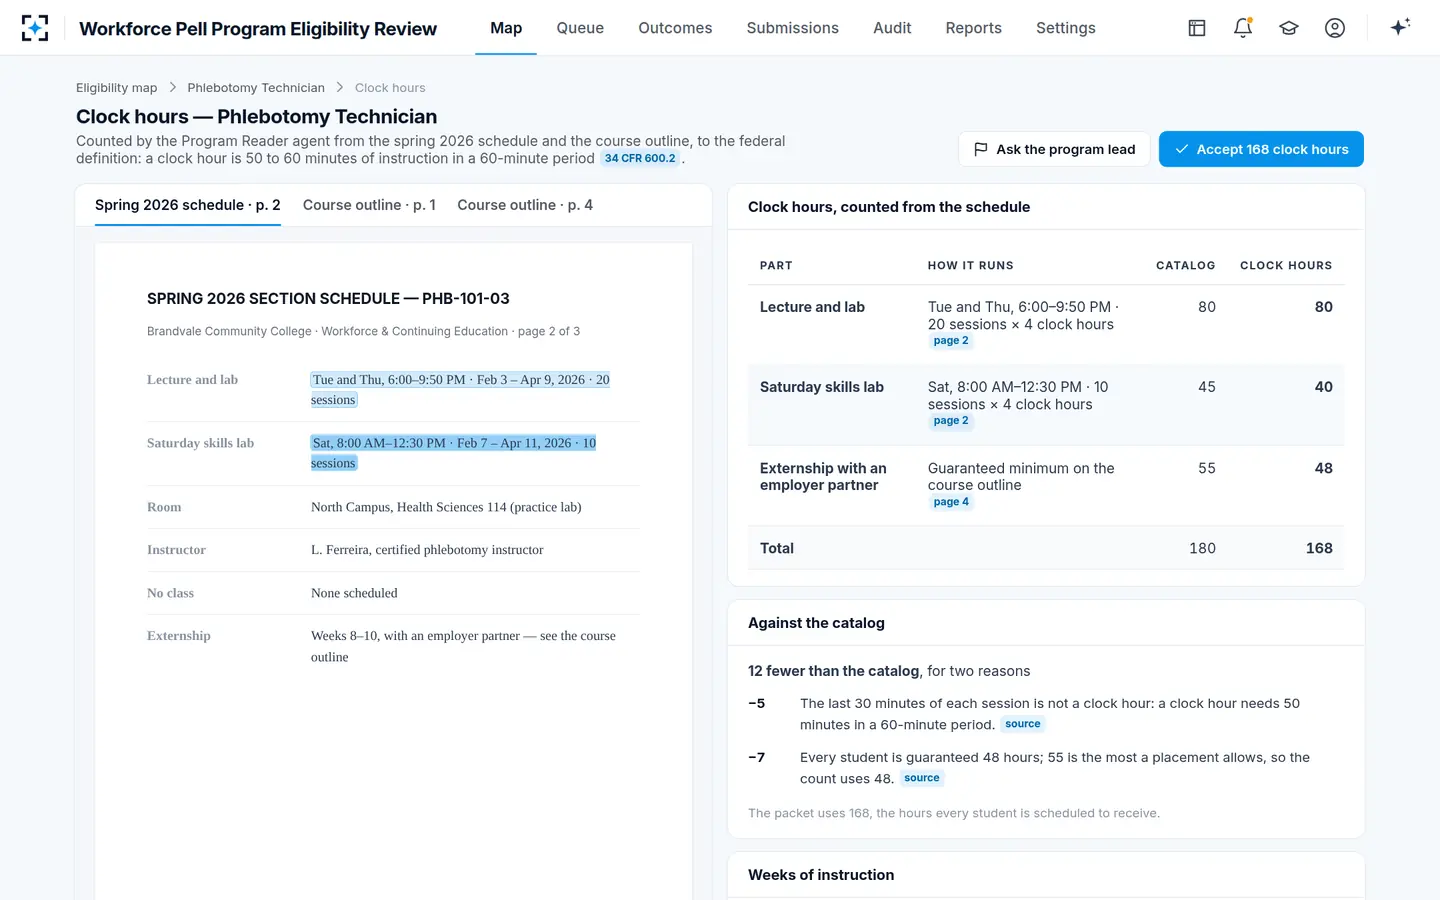Click Weeks of instruction heading
Viewport: 1440px width, 900px height.
point(821,875)
